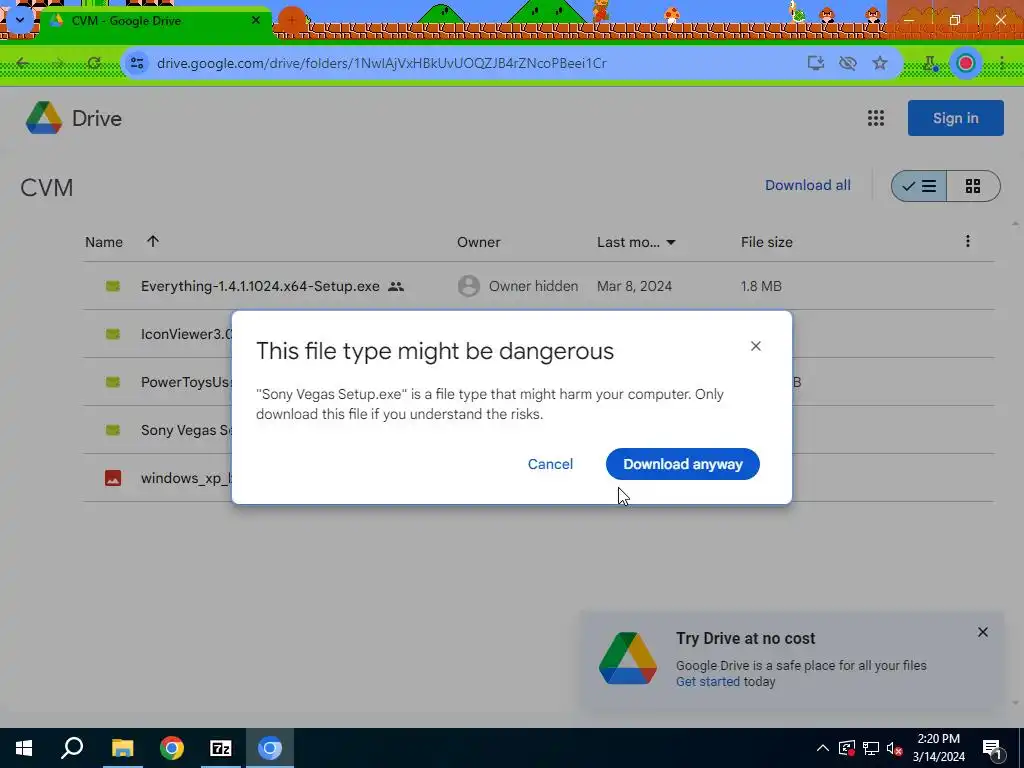
Task: Click the Sign in button
Action: point(955,118)
